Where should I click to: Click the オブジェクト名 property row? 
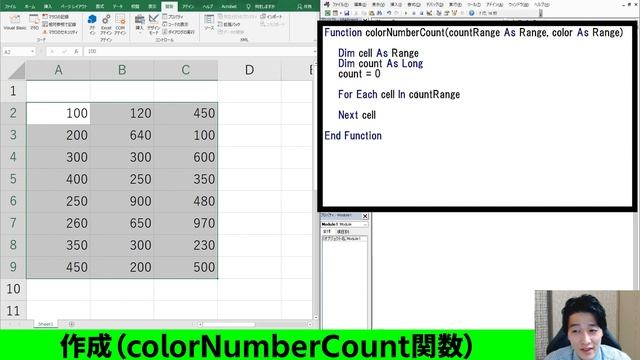point(344,238)
